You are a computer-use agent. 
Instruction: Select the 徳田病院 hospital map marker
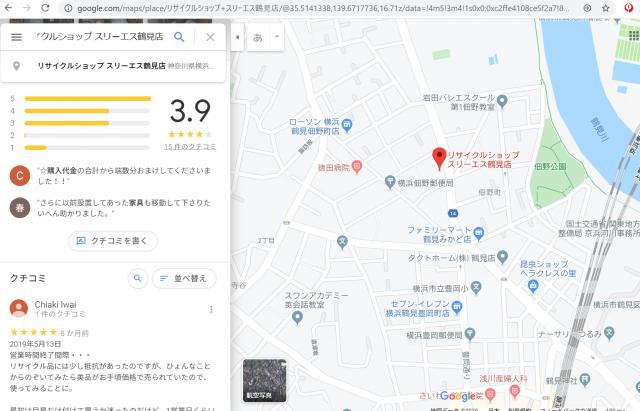(x=358, y=167)
